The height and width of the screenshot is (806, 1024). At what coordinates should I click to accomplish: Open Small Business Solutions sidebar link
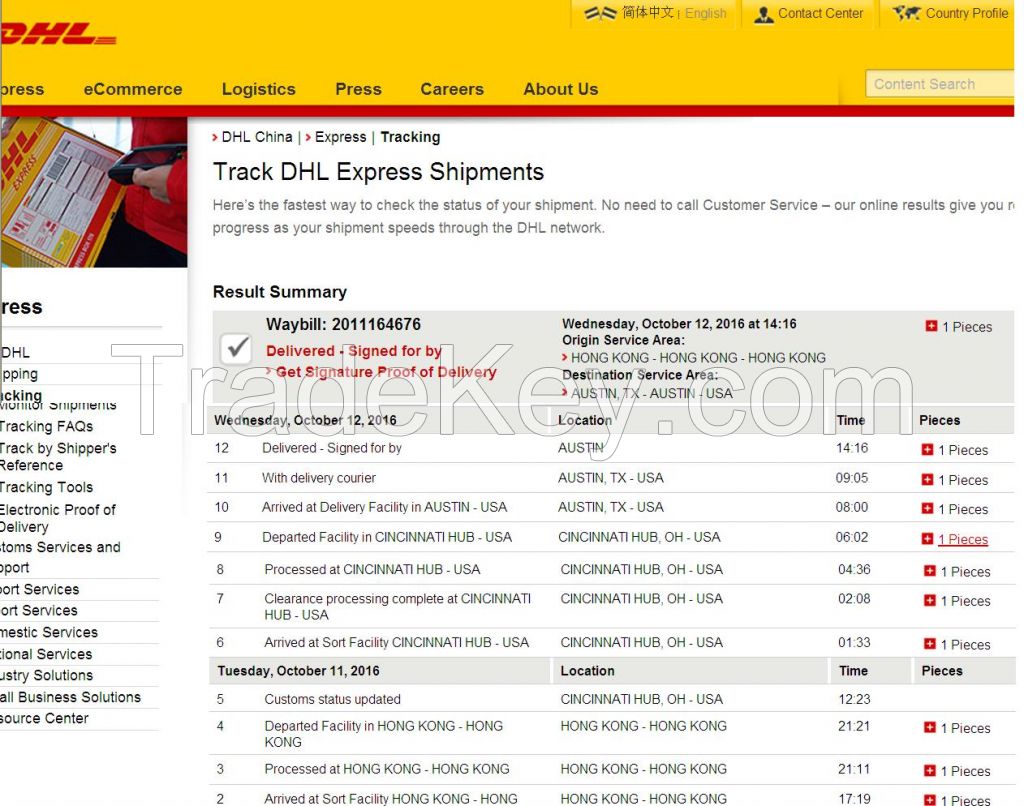[70, 697]
